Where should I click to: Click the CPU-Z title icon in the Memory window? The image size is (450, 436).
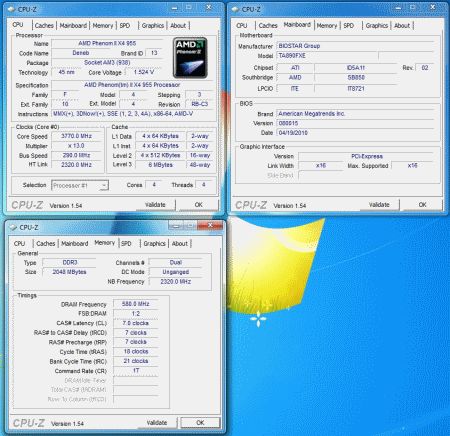[13, 227]
